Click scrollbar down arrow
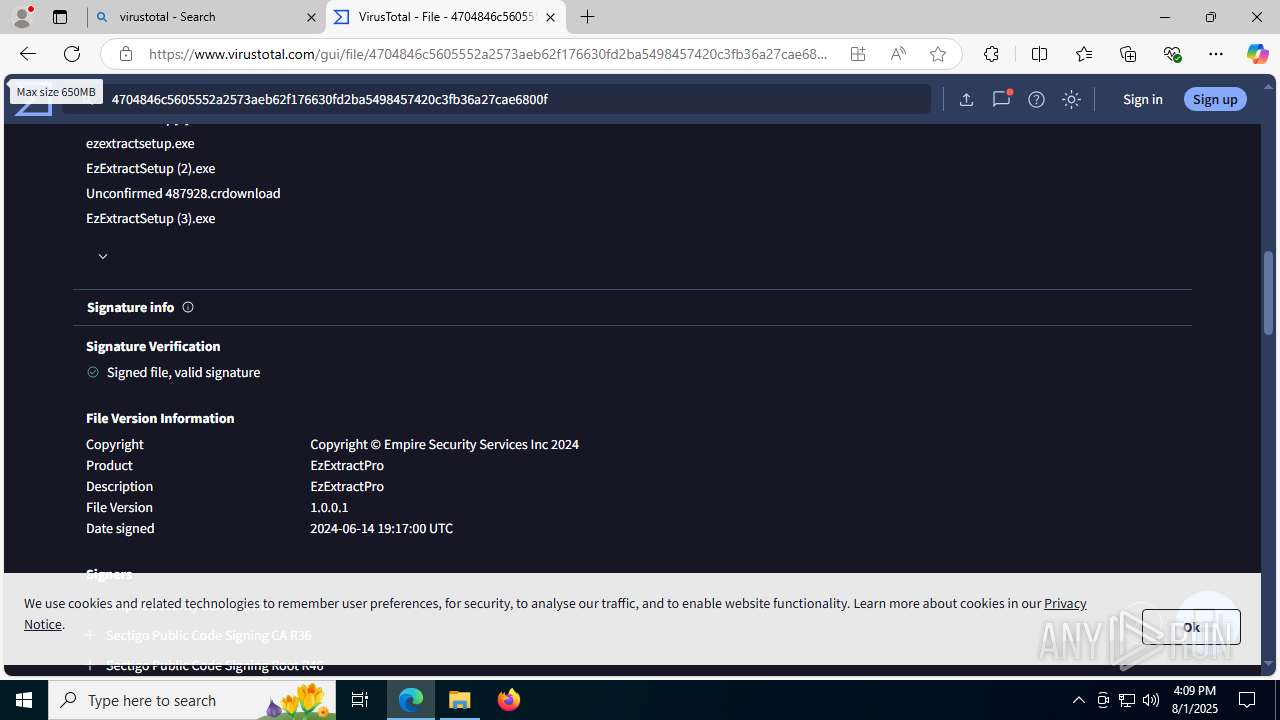The width and height of the screenshot is (1280, 720). 1268,663
